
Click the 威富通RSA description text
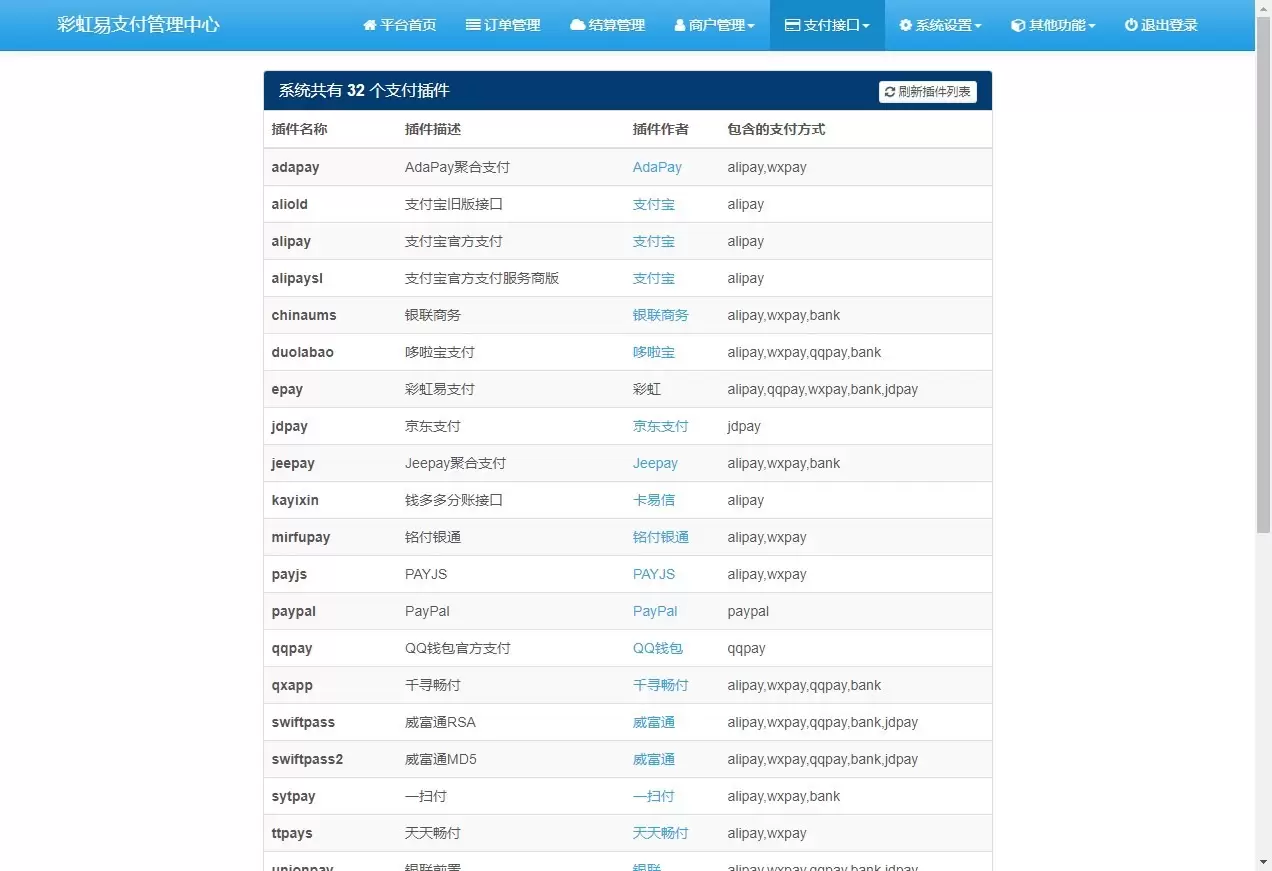click(441, 722)
